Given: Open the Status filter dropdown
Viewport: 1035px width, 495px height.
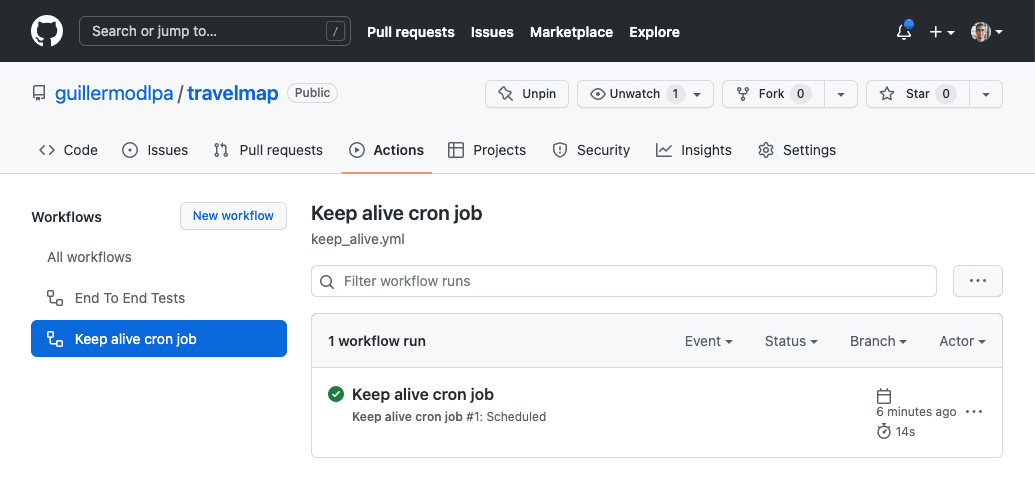Looking at the screenshot, I should point(791,341).
